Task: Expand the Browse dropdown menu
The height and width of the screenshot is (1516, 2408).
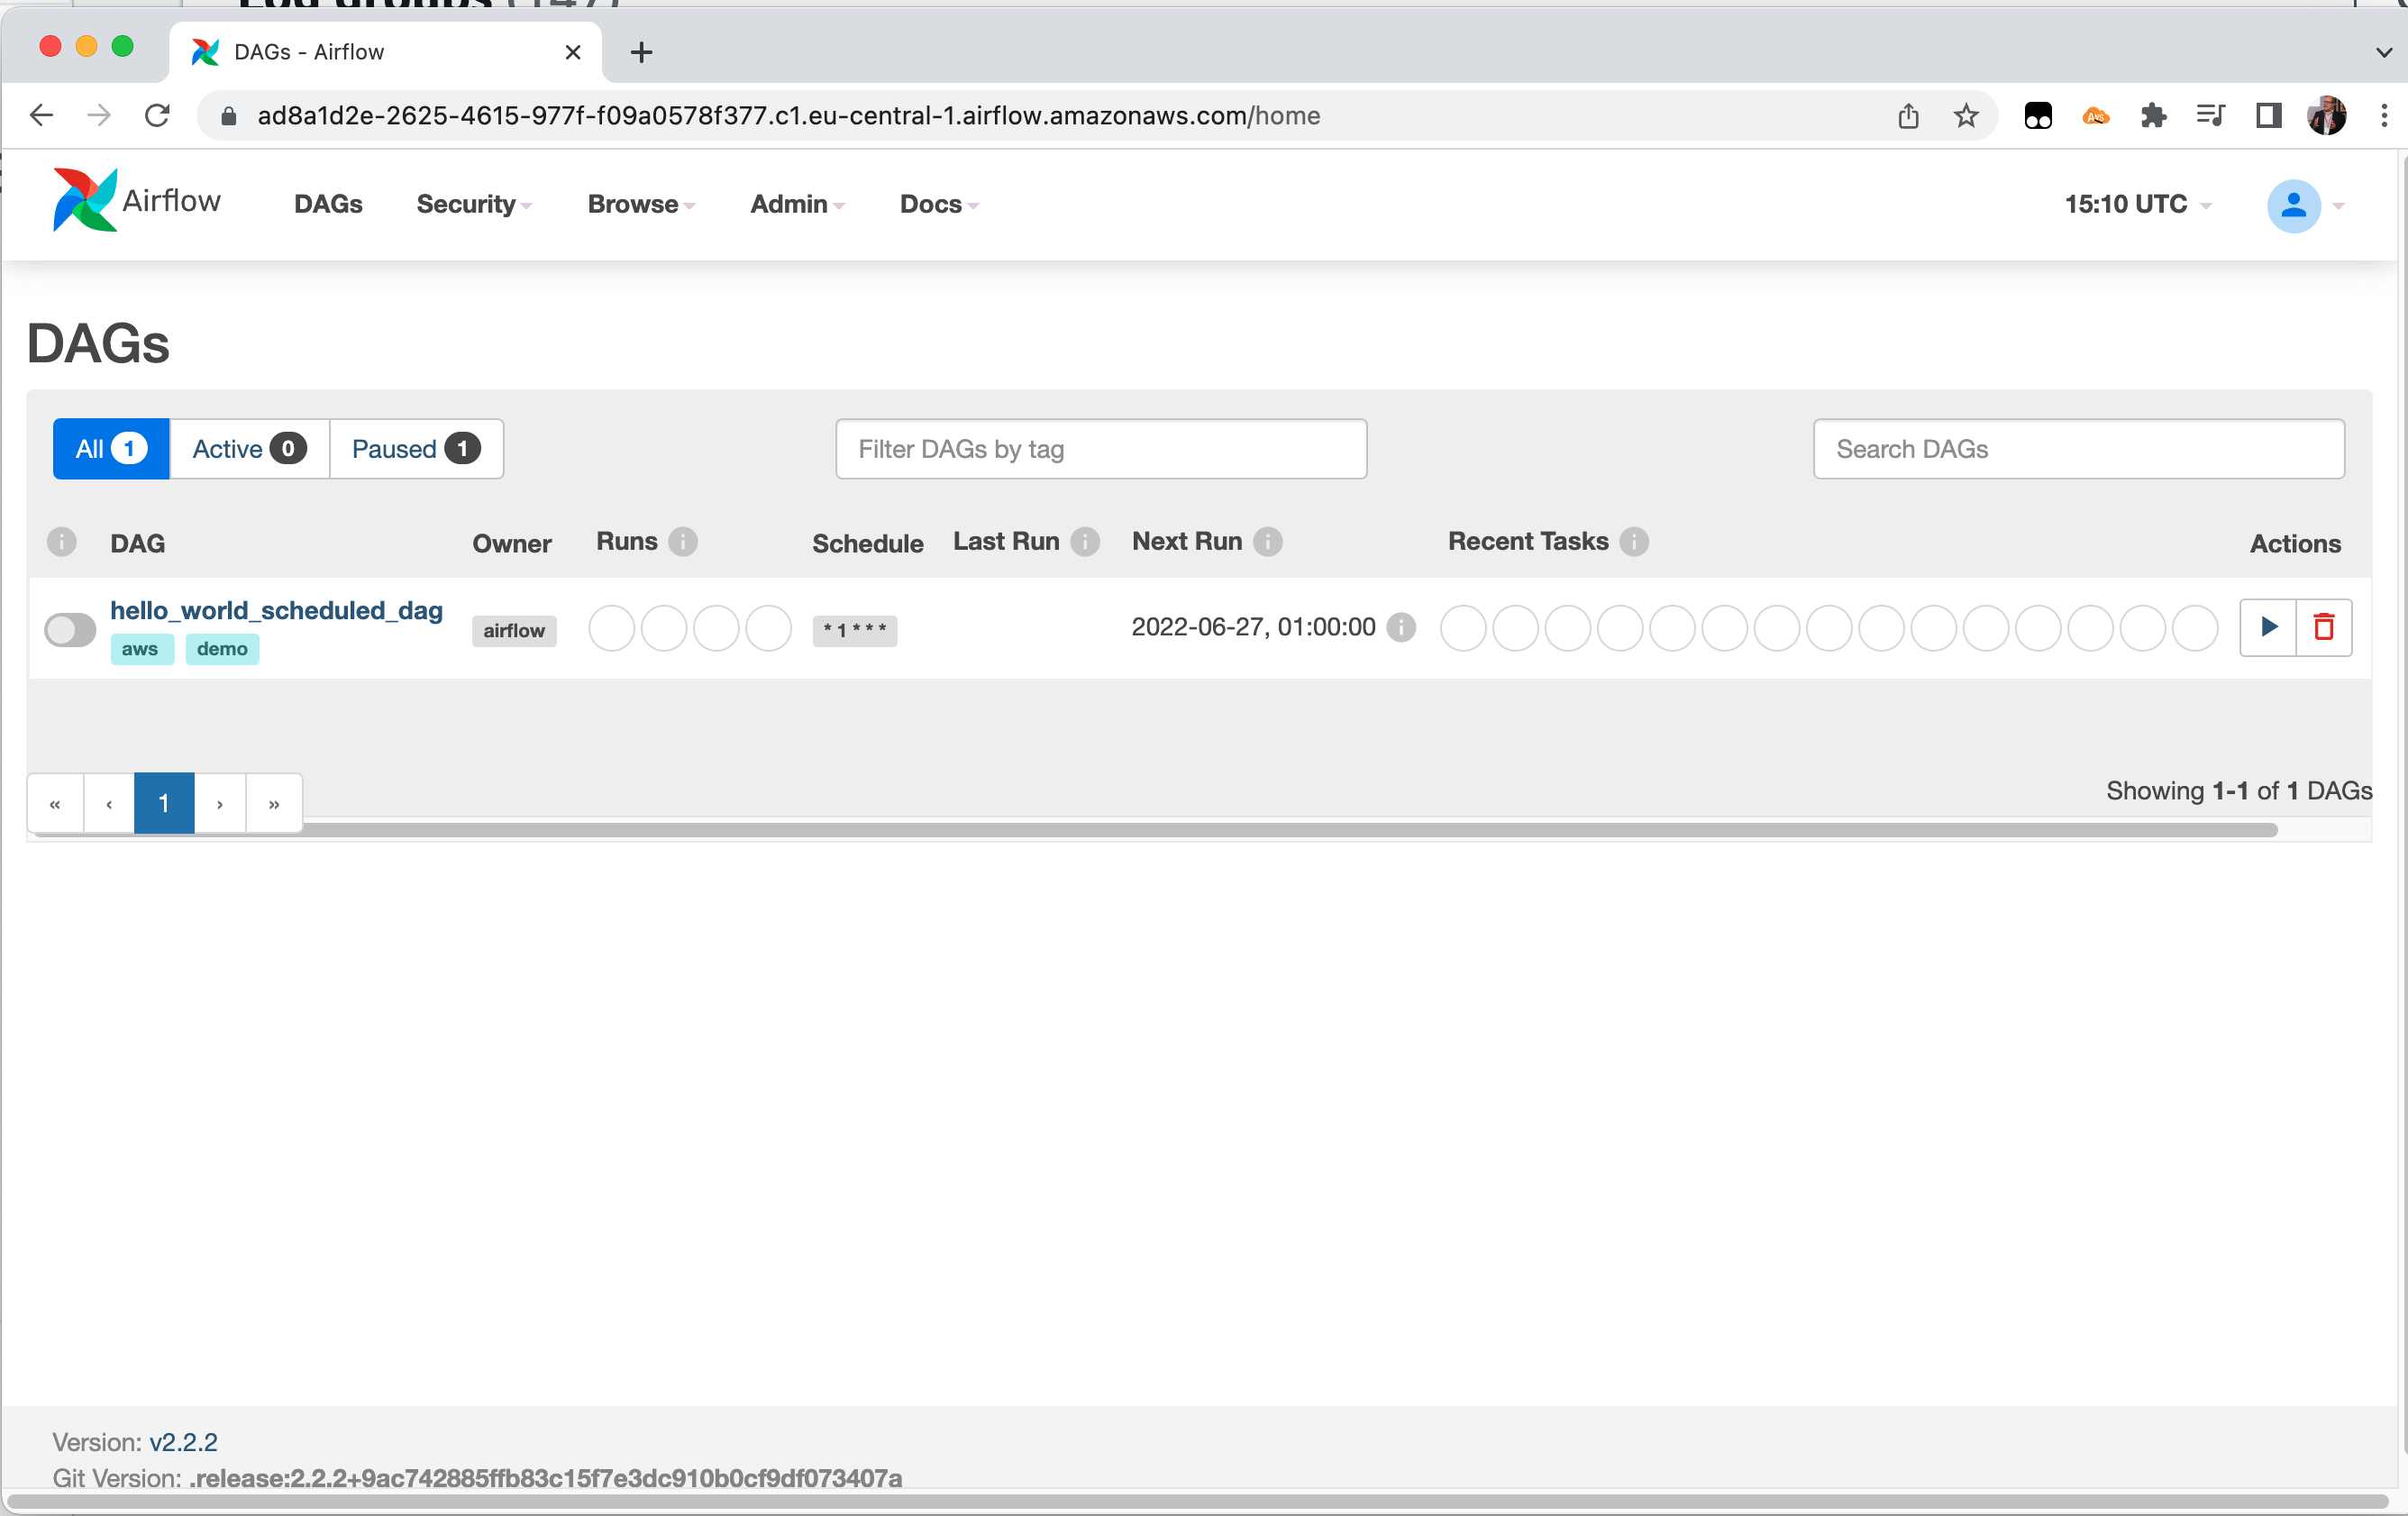Action: pyautogui.click(x=640, y=204)
